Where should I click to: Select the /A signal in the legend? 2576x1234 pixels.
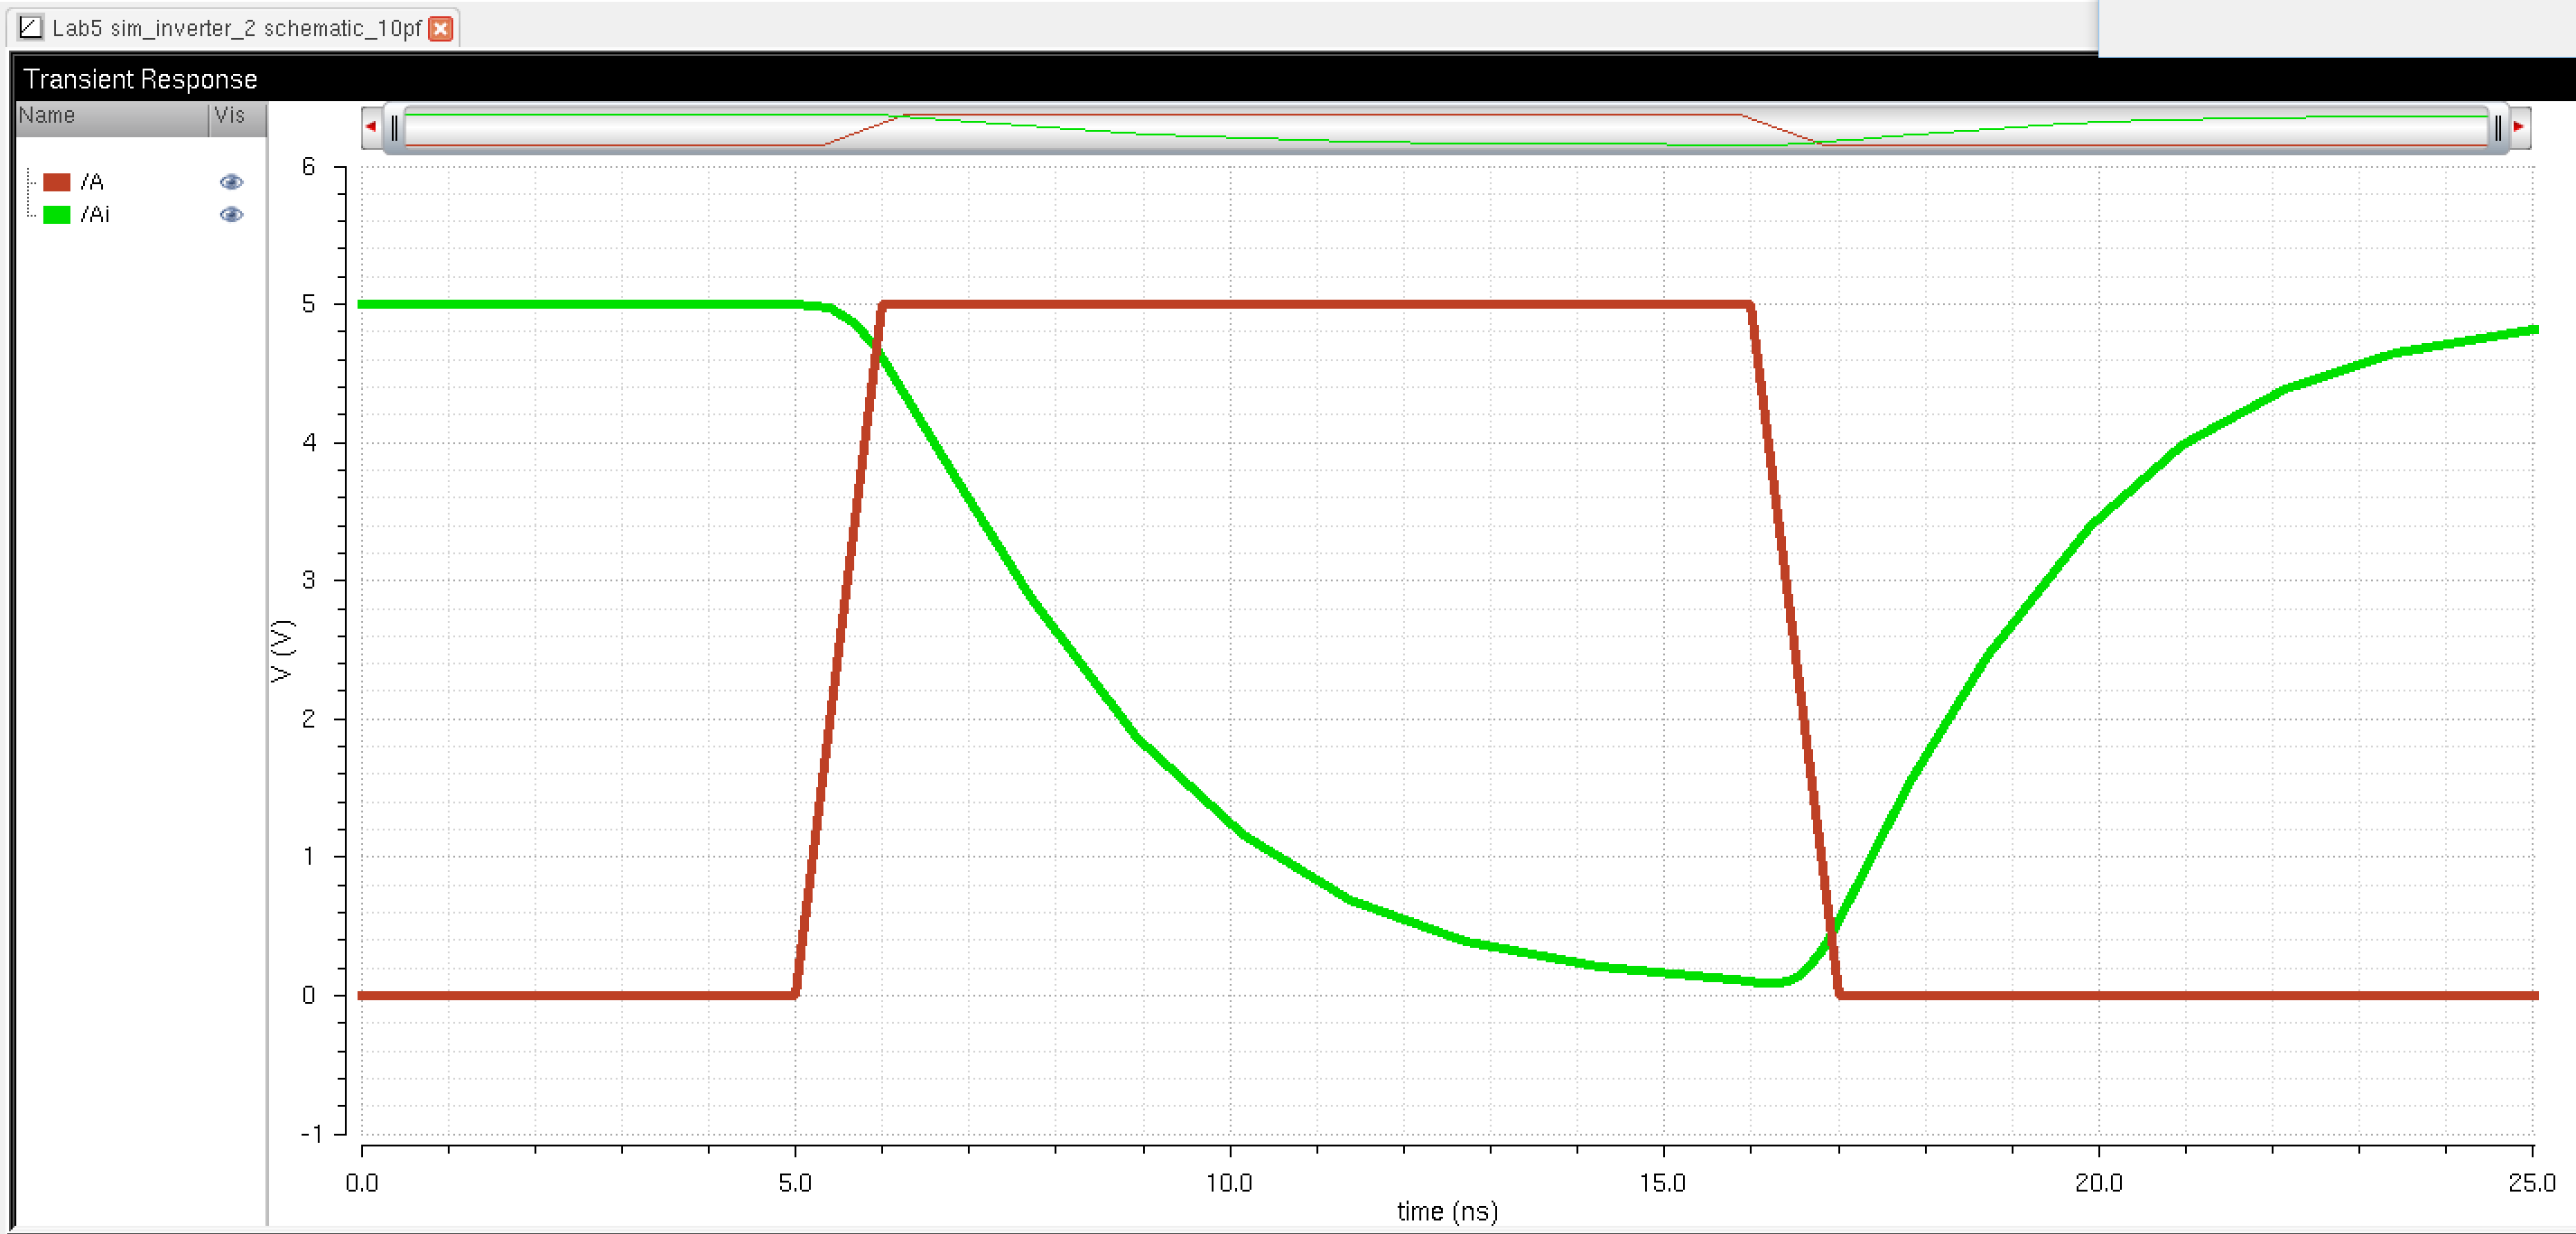[x=92, y=182]
